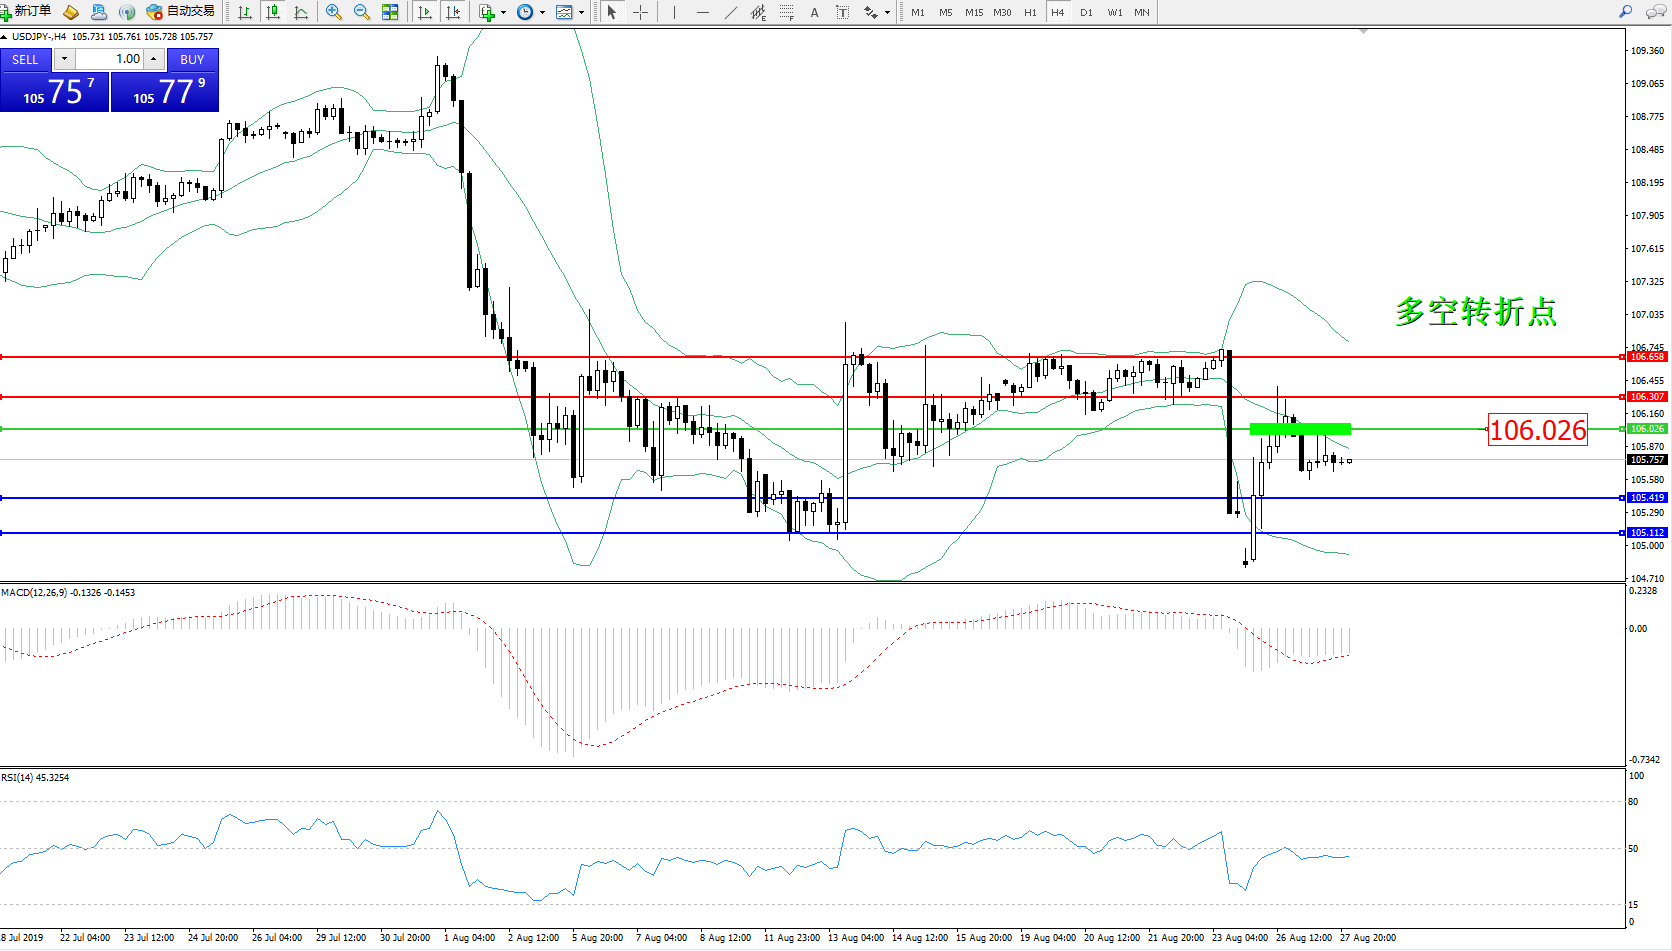Open the indicators list dropdown arrow

(x=503, y=13)
